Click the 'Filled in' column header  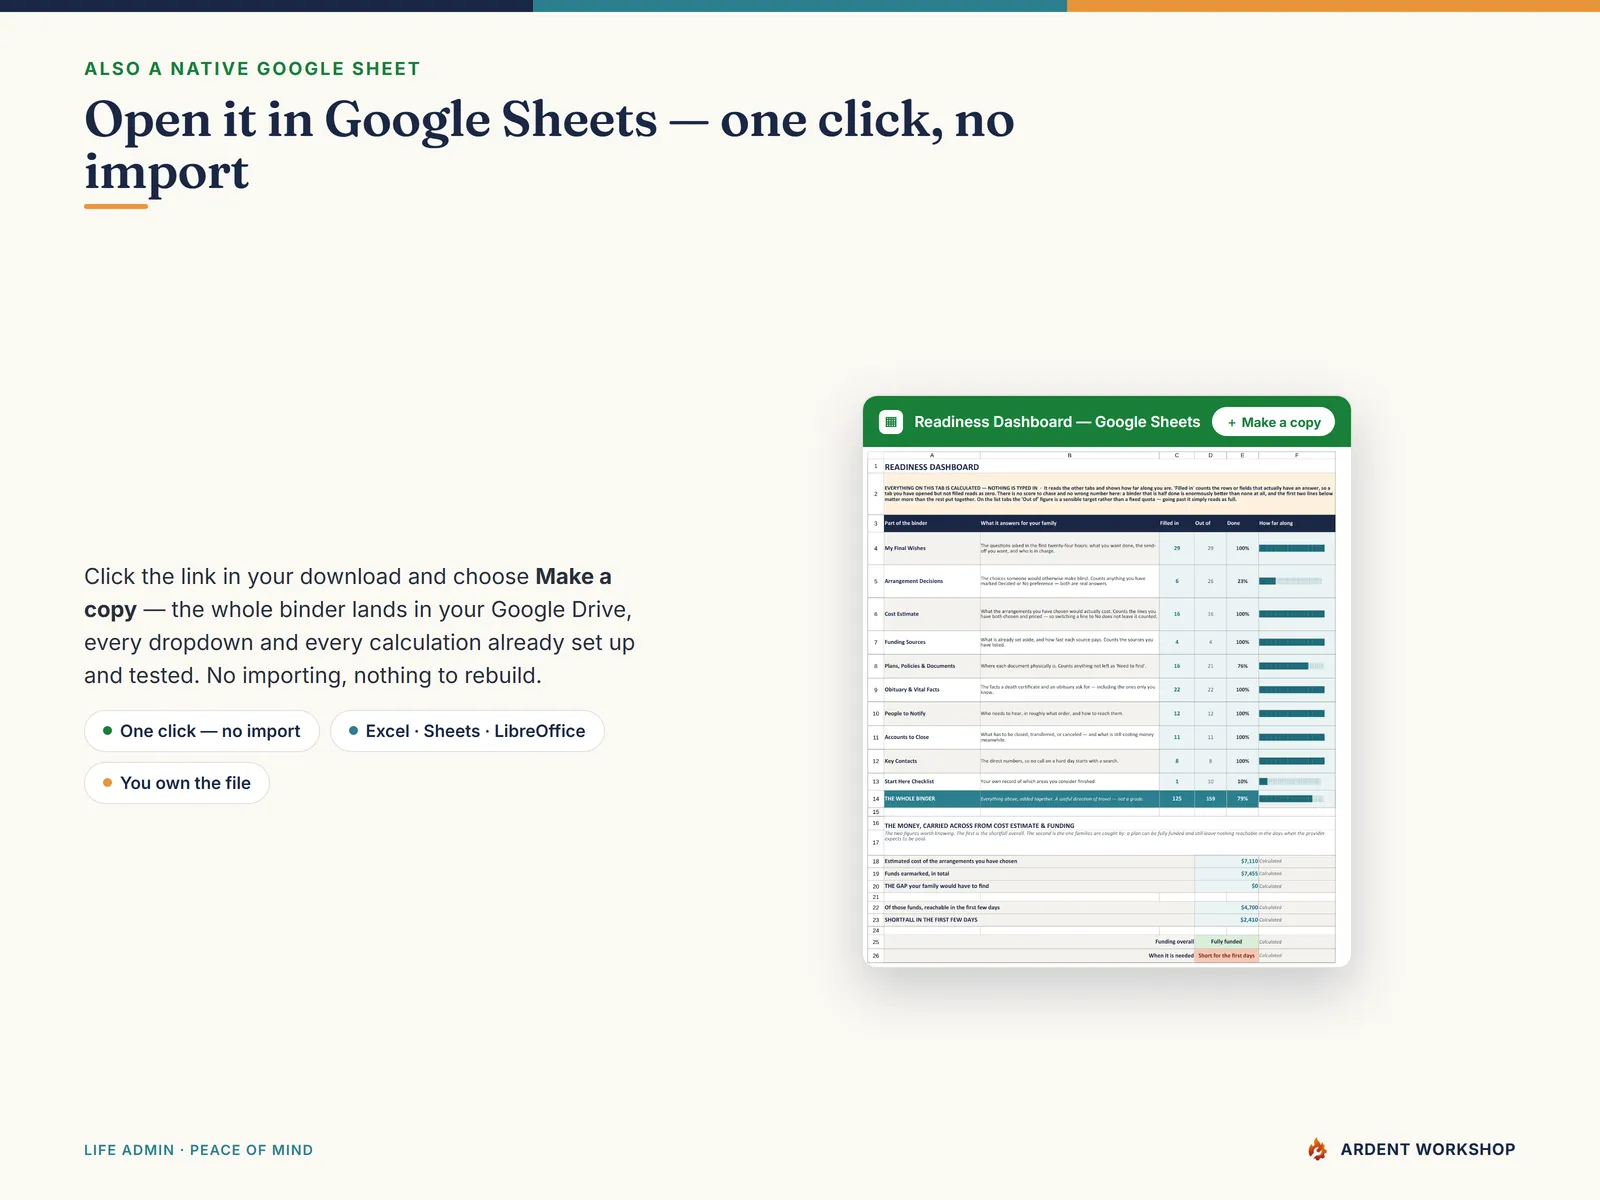(1169, 523)
